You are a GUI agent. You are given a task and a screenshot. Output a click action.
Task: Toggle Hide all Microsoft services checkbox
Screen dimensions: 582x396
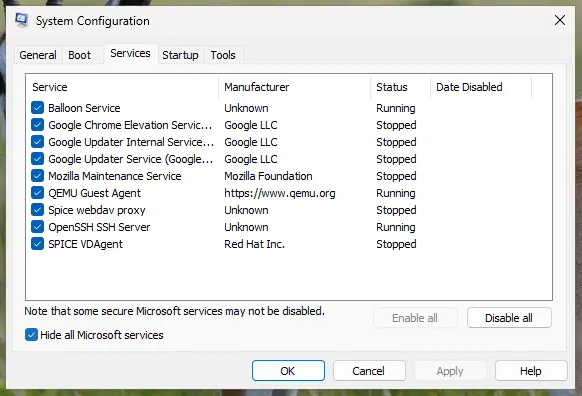(x=31, y=335)
